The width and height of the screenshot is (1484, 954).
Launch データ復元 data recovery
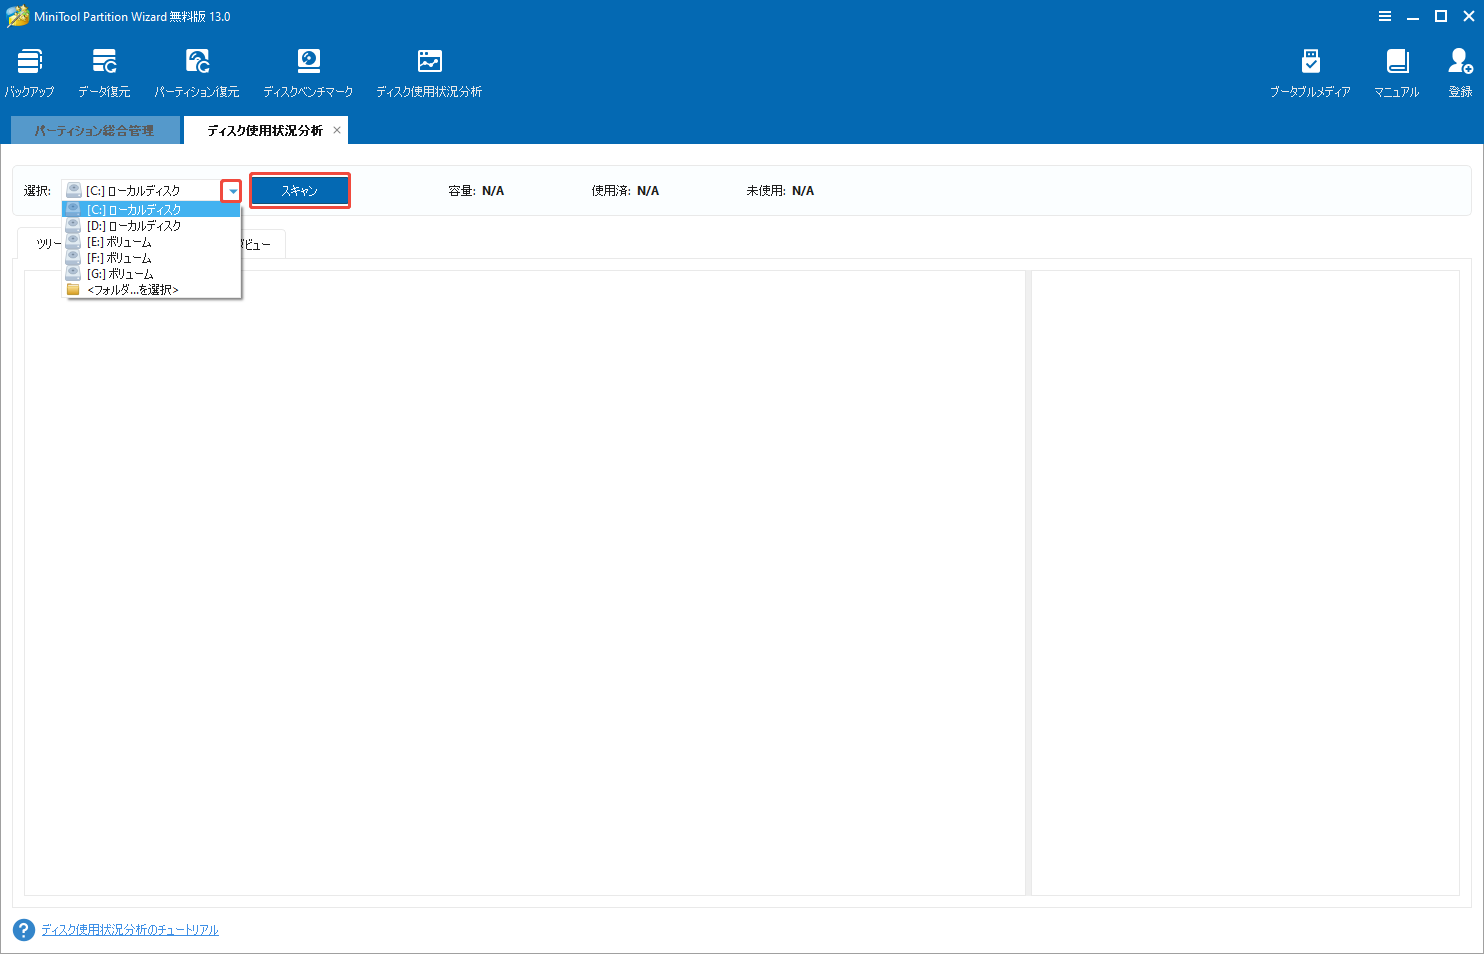point(104,73)
